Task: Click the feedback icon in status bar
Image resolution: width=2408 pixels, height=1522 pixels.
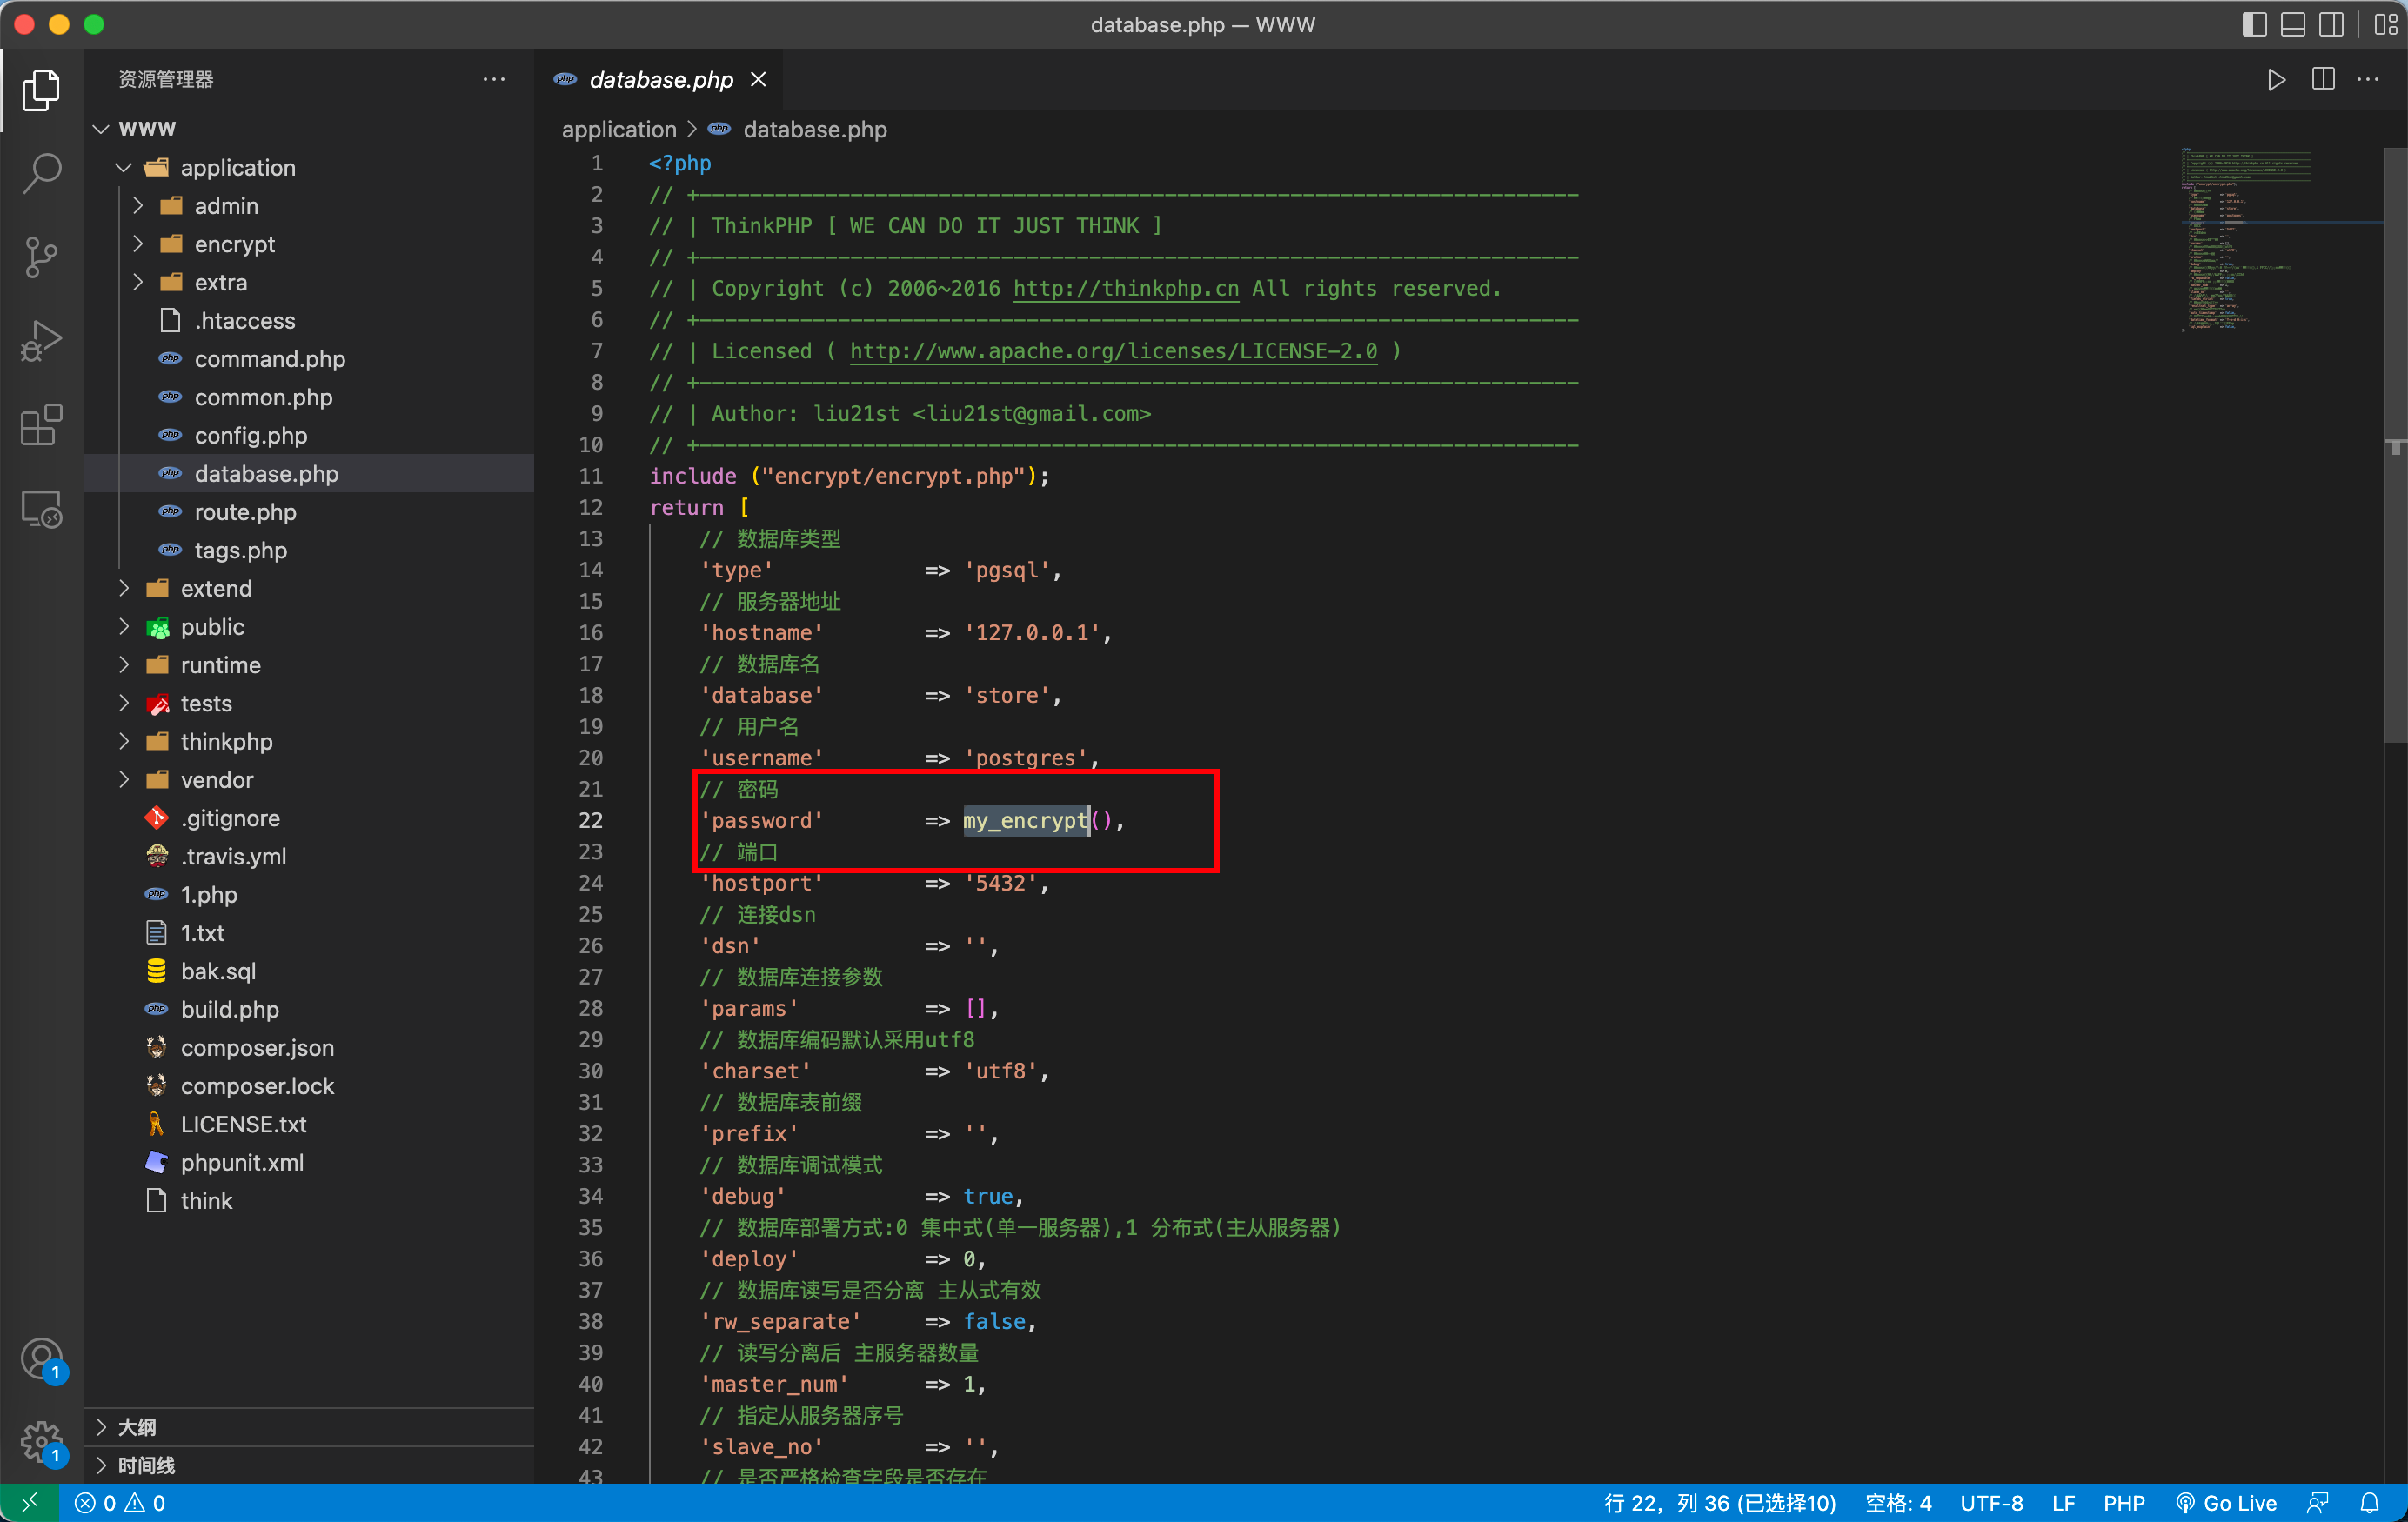Action: 2318,1502
